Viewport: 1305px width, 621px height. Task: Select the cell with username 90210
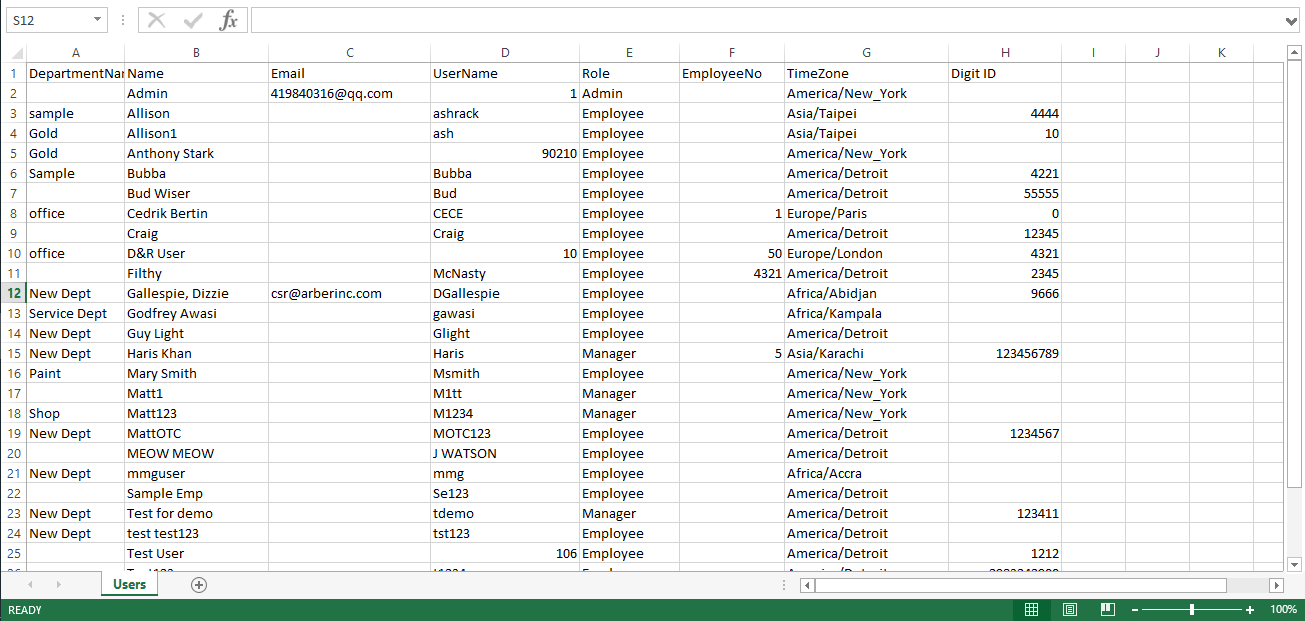click(505, 153)
